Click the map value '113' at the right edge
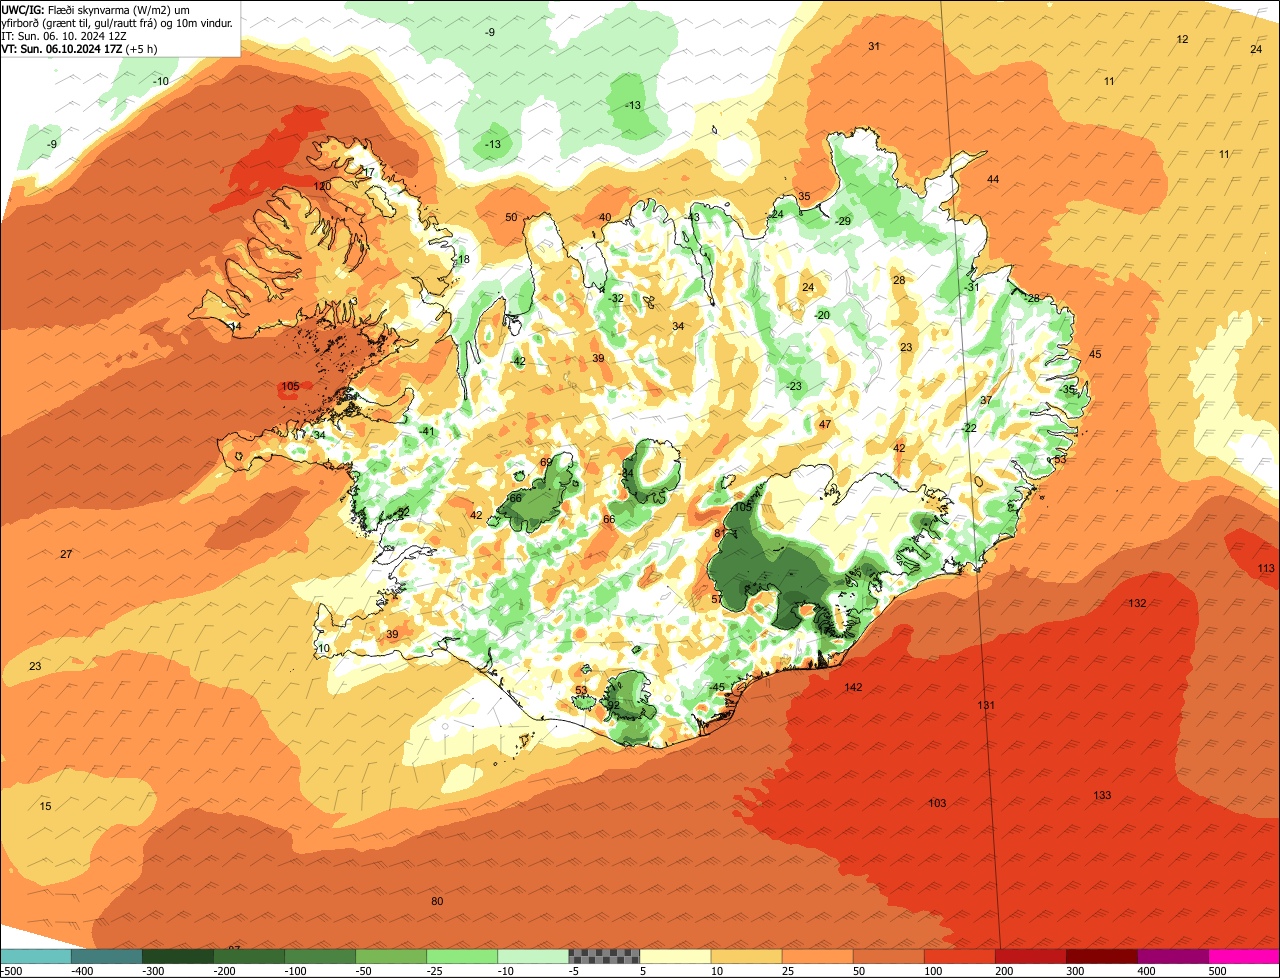Screen dimensions: 1280x978 click(1266, 568)
